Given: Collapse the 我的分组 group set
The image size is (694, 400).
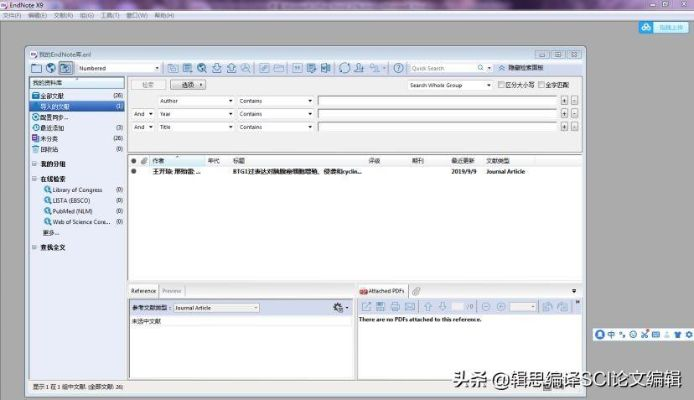Looking at the screenshot, I should pyautogui.click(x=34, y=164).
